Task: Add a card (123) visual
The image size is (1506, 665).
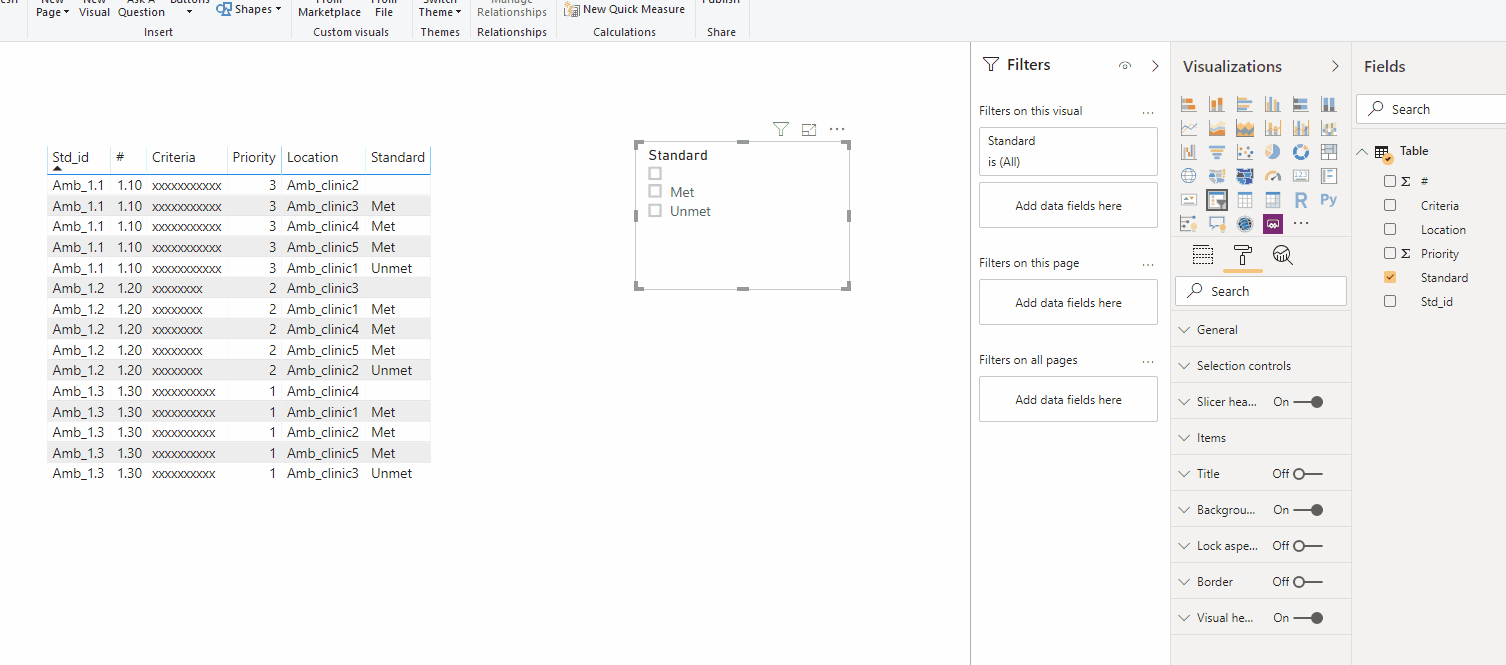Action: point(1301,176)
